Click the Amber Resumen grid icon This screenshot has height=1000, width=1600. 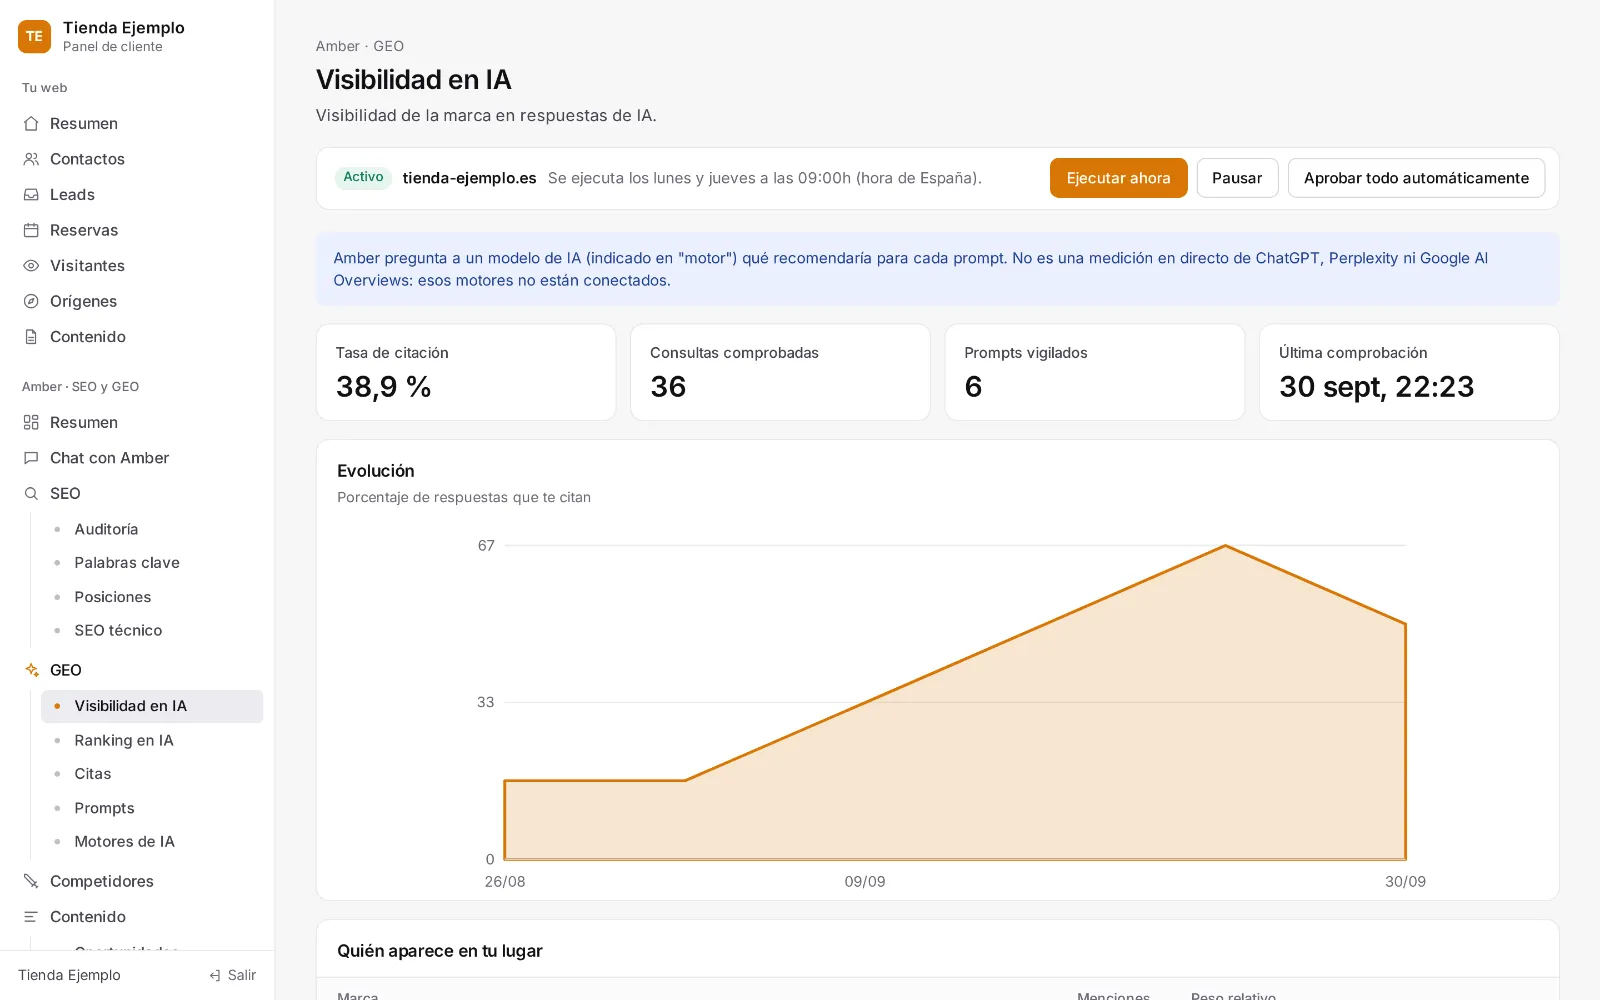(x=31, y=422)
